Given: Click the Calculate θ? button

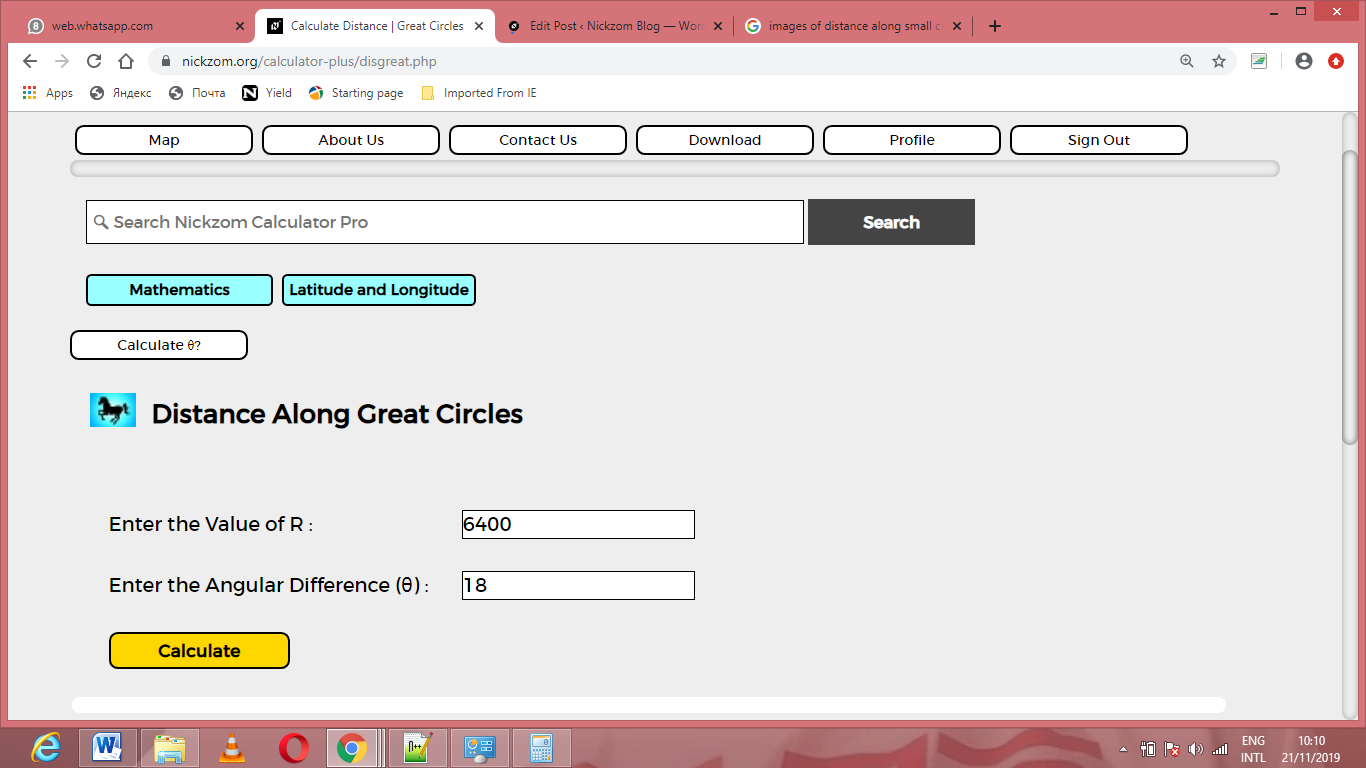Looking at the screenshot, I should tap(159, 345).
